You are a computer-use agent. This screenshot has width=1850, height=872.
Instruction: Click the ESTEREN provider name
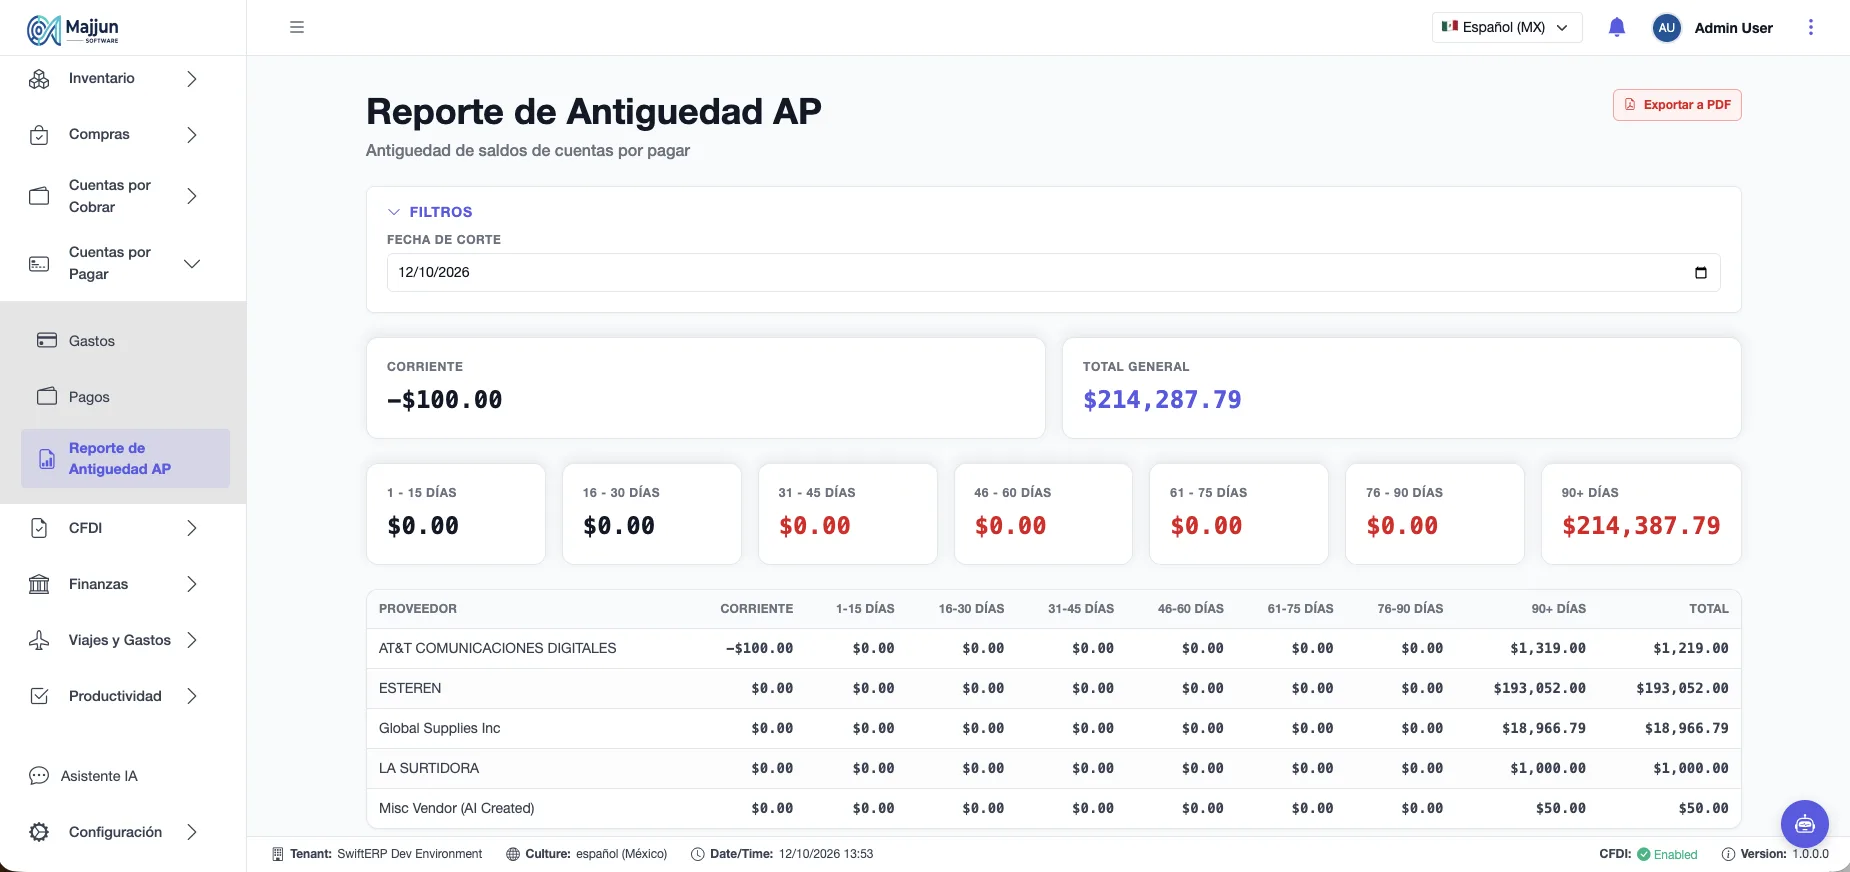[410, 688]
